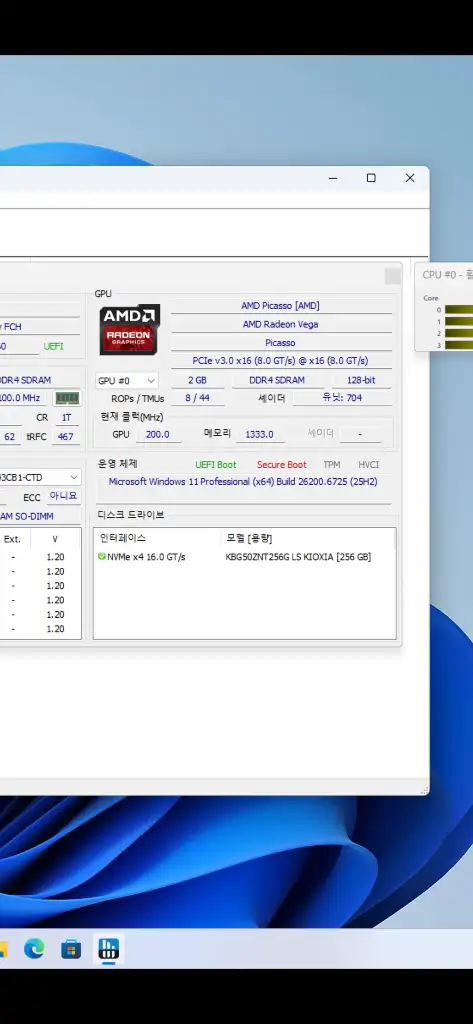This screenshot has width=473, height=1024.
Task: Click the PCIe v3.0 x16 bus info field
Action: (x=280, y=360)
